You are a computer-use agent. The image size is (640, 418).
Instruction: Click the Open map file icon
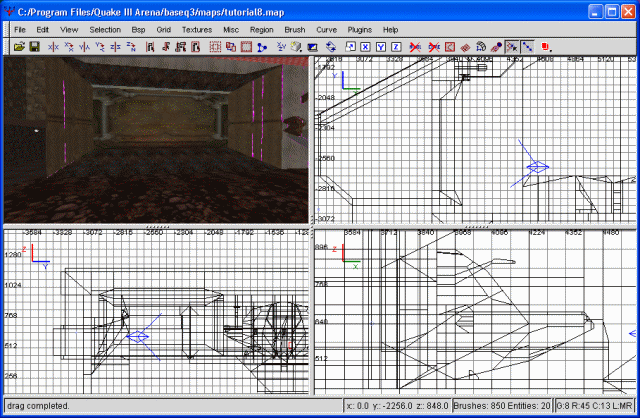pyautogui.click(x=19, y=47)
